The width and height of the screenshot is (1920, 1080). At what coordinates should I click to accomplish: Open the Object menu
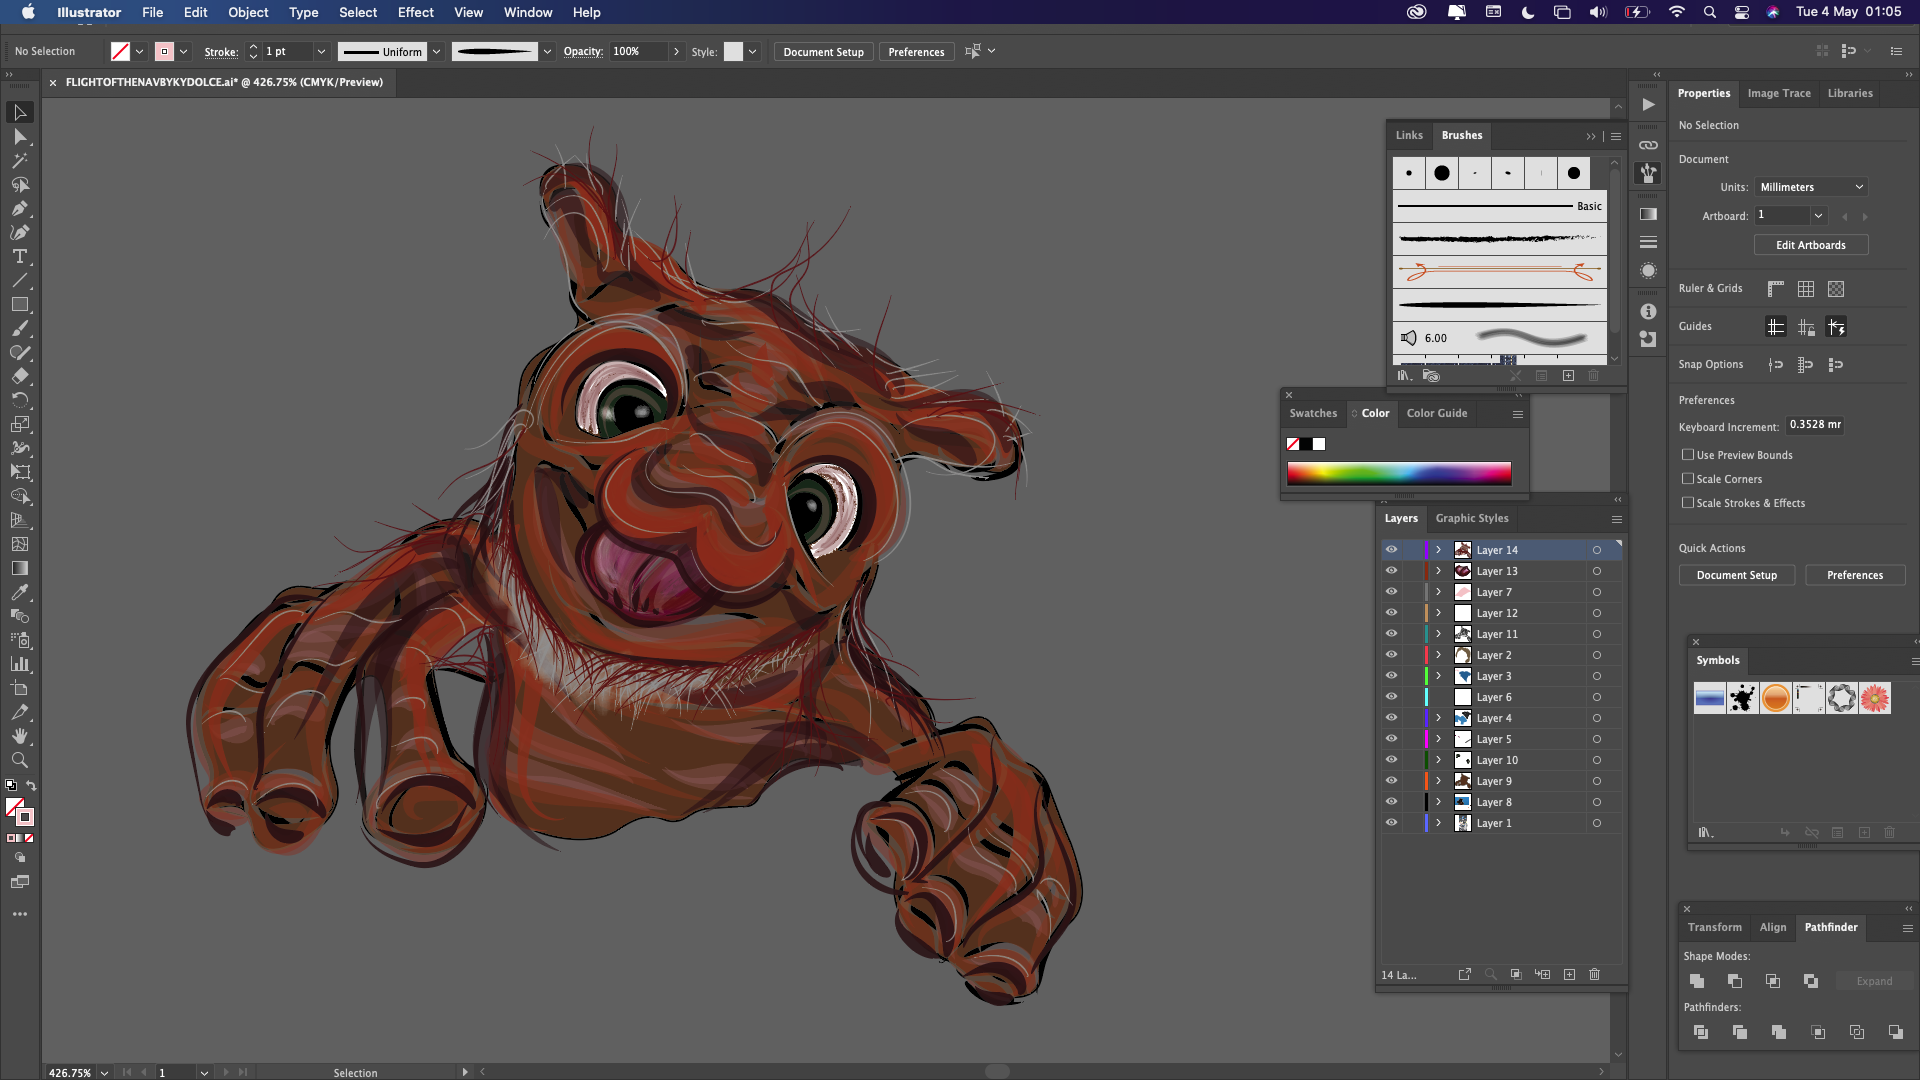click(248, 12)
